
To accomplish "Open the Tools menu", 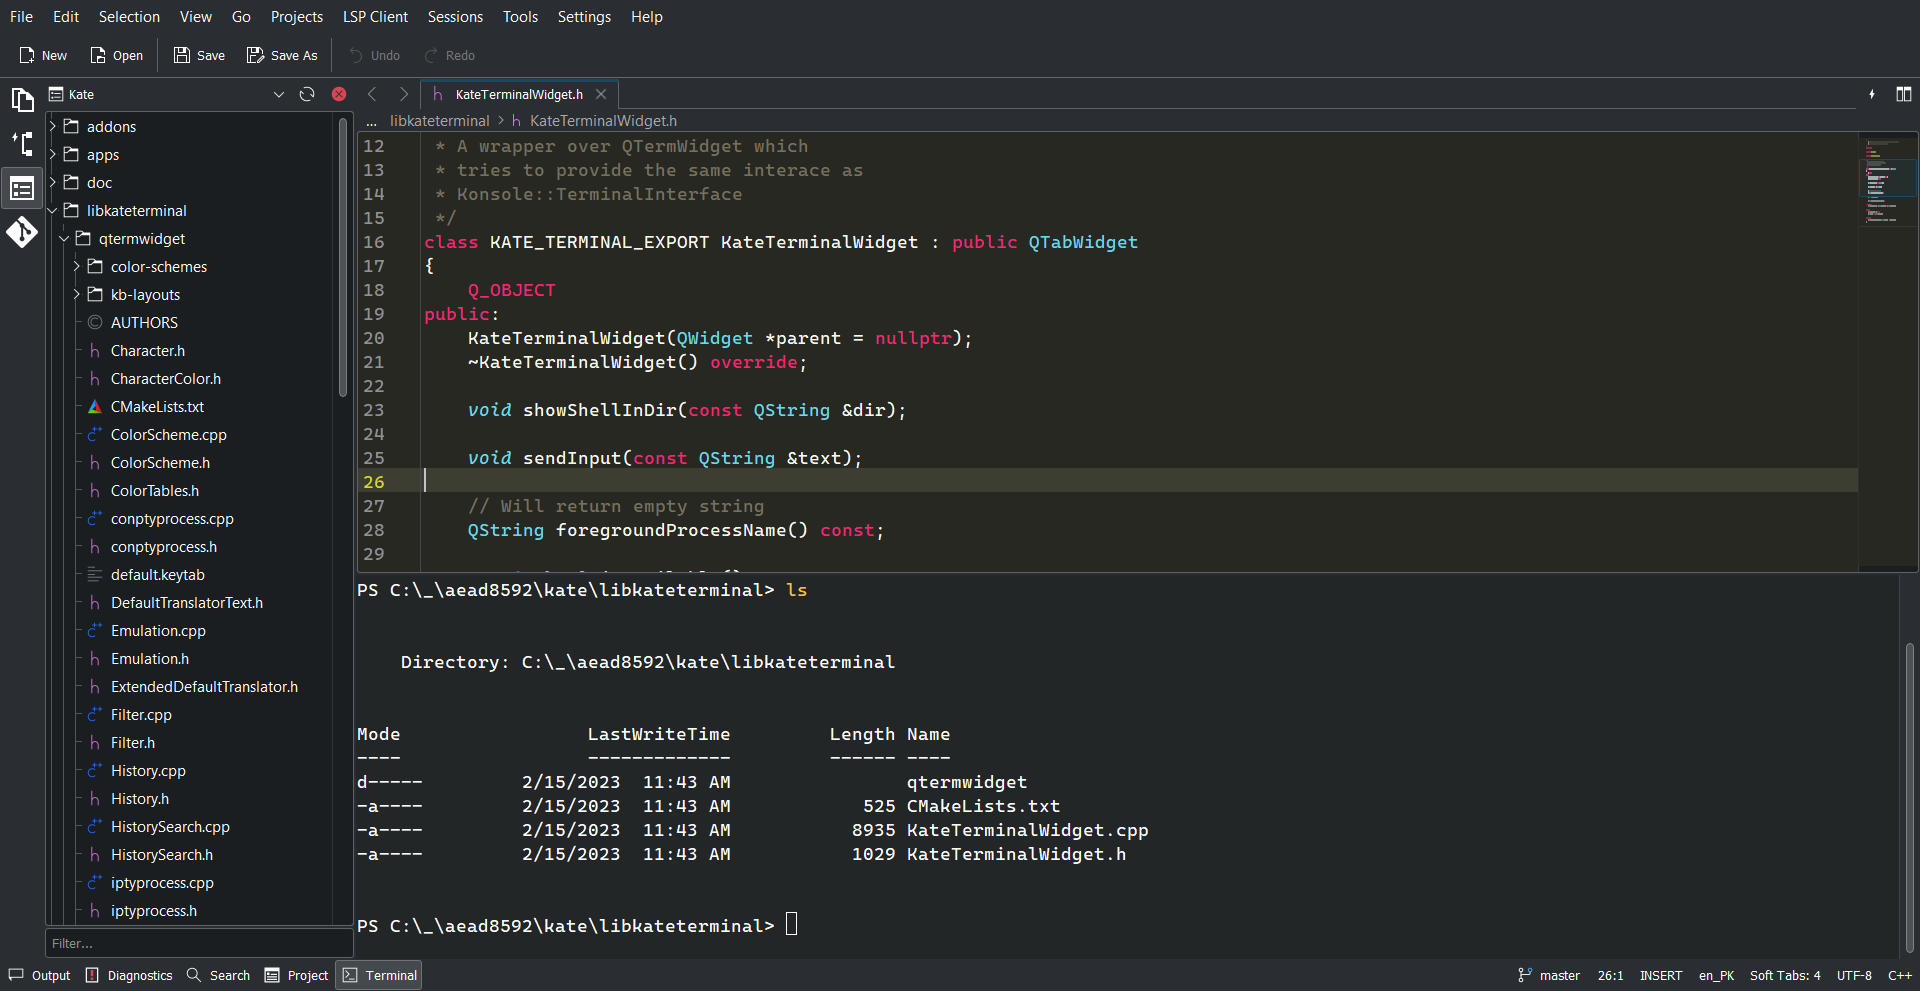I will click(x=520, y=16).
